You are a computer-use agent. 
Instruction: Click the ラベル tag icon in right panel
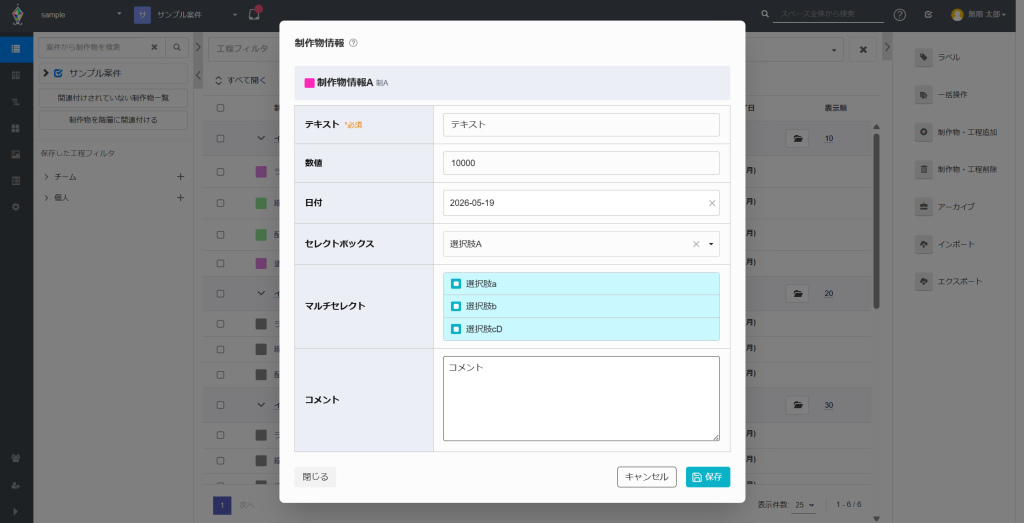[923, 57]
